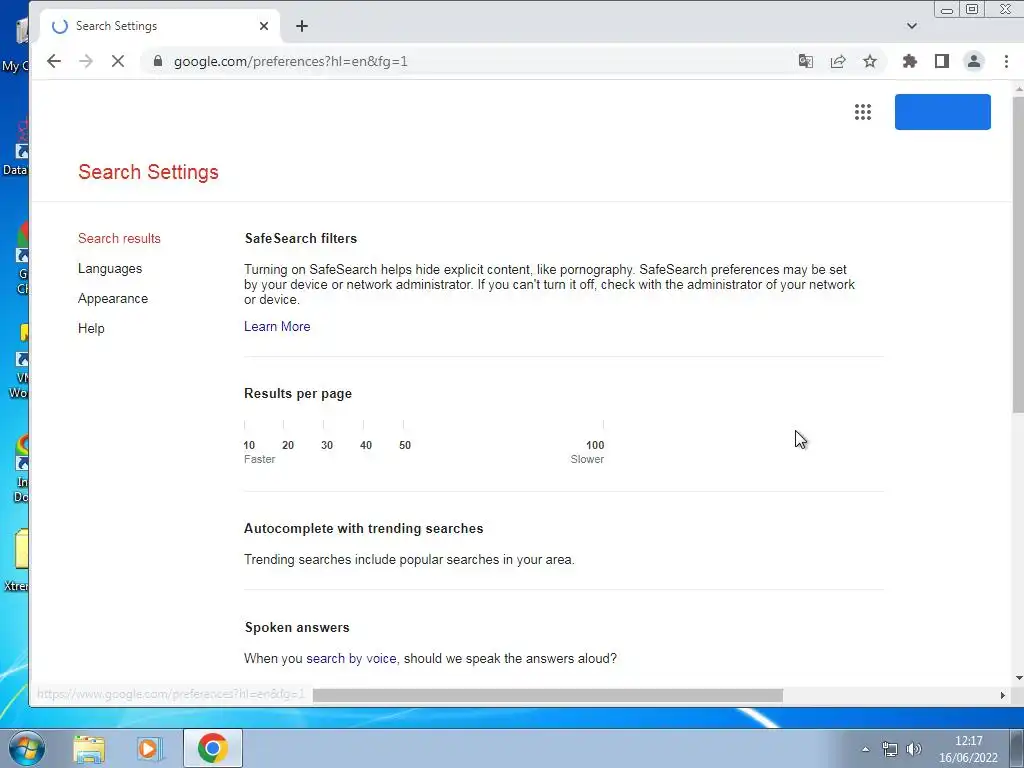Open the translate page icon
Image resolution: width=1024 pixels, height=768 pixels.
(x=806, y=61)
